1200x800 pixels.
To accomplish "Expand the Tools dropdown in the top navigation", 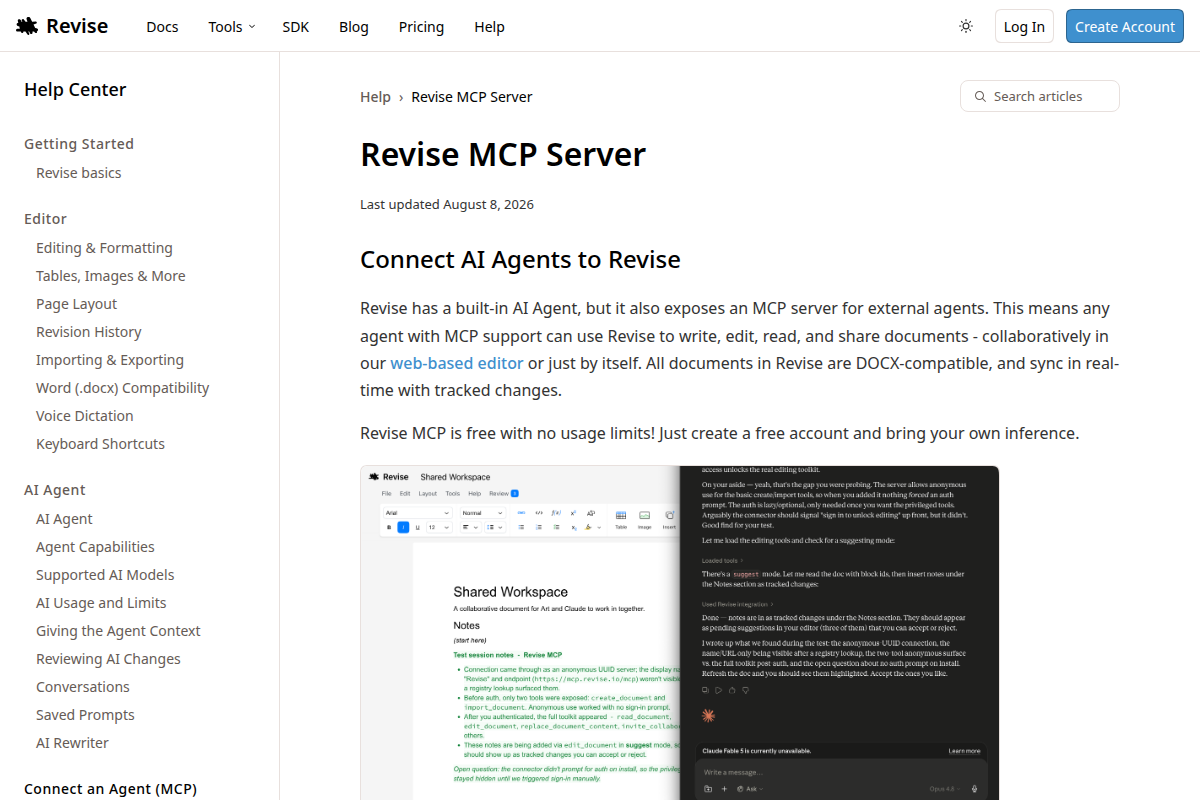I will (232, 27).
